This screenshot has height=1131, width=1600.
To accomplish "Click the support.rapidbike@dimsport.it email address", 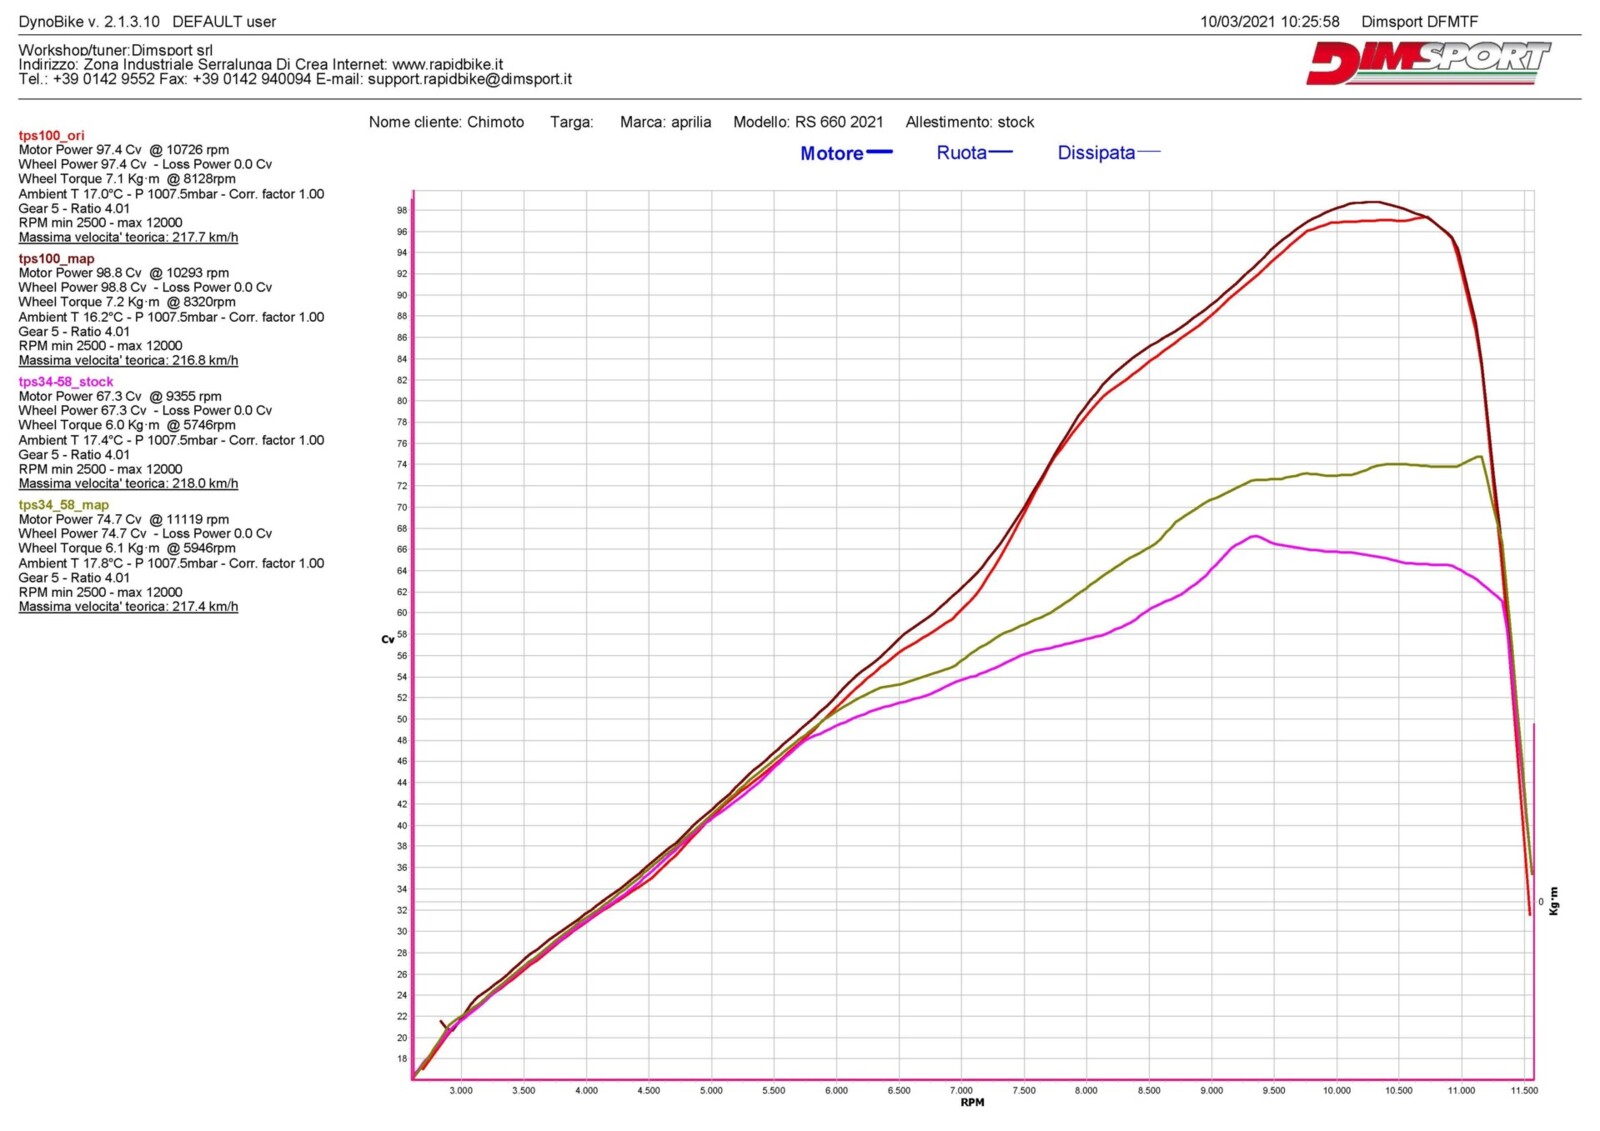I will pos(469,79).
